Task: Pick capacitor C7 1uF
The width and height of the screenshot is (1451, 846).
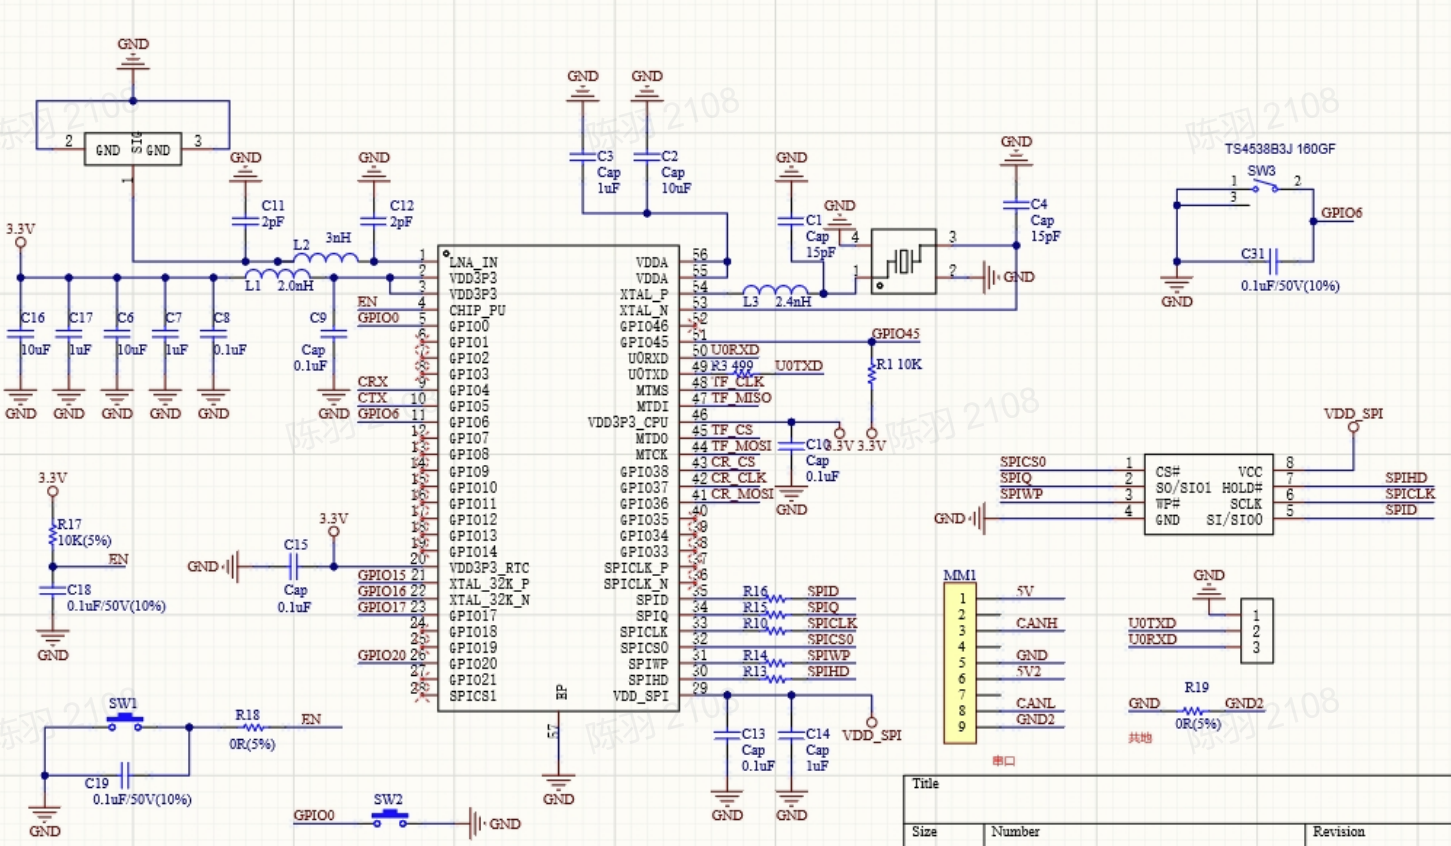Action: pos(165,335)
